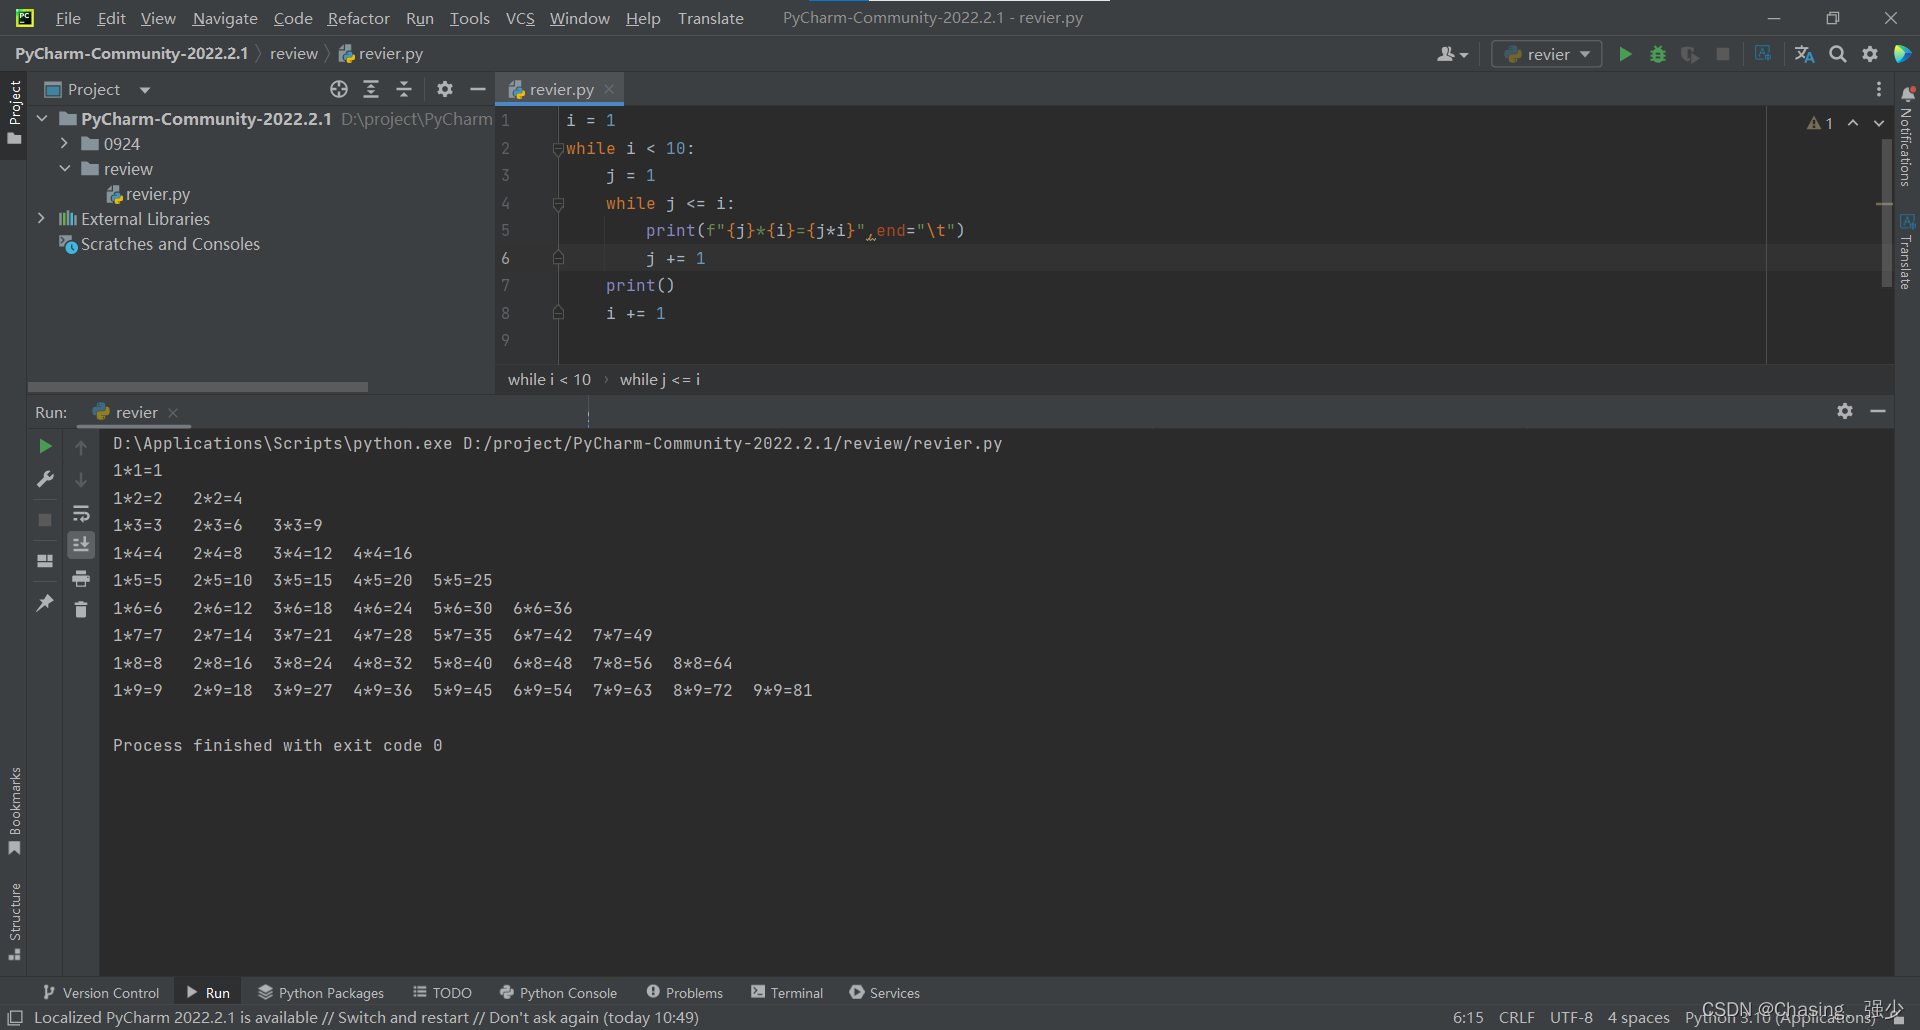The image size is (1920, 1030).
Task: Open the Problems tool window
Action: [684, 992]
